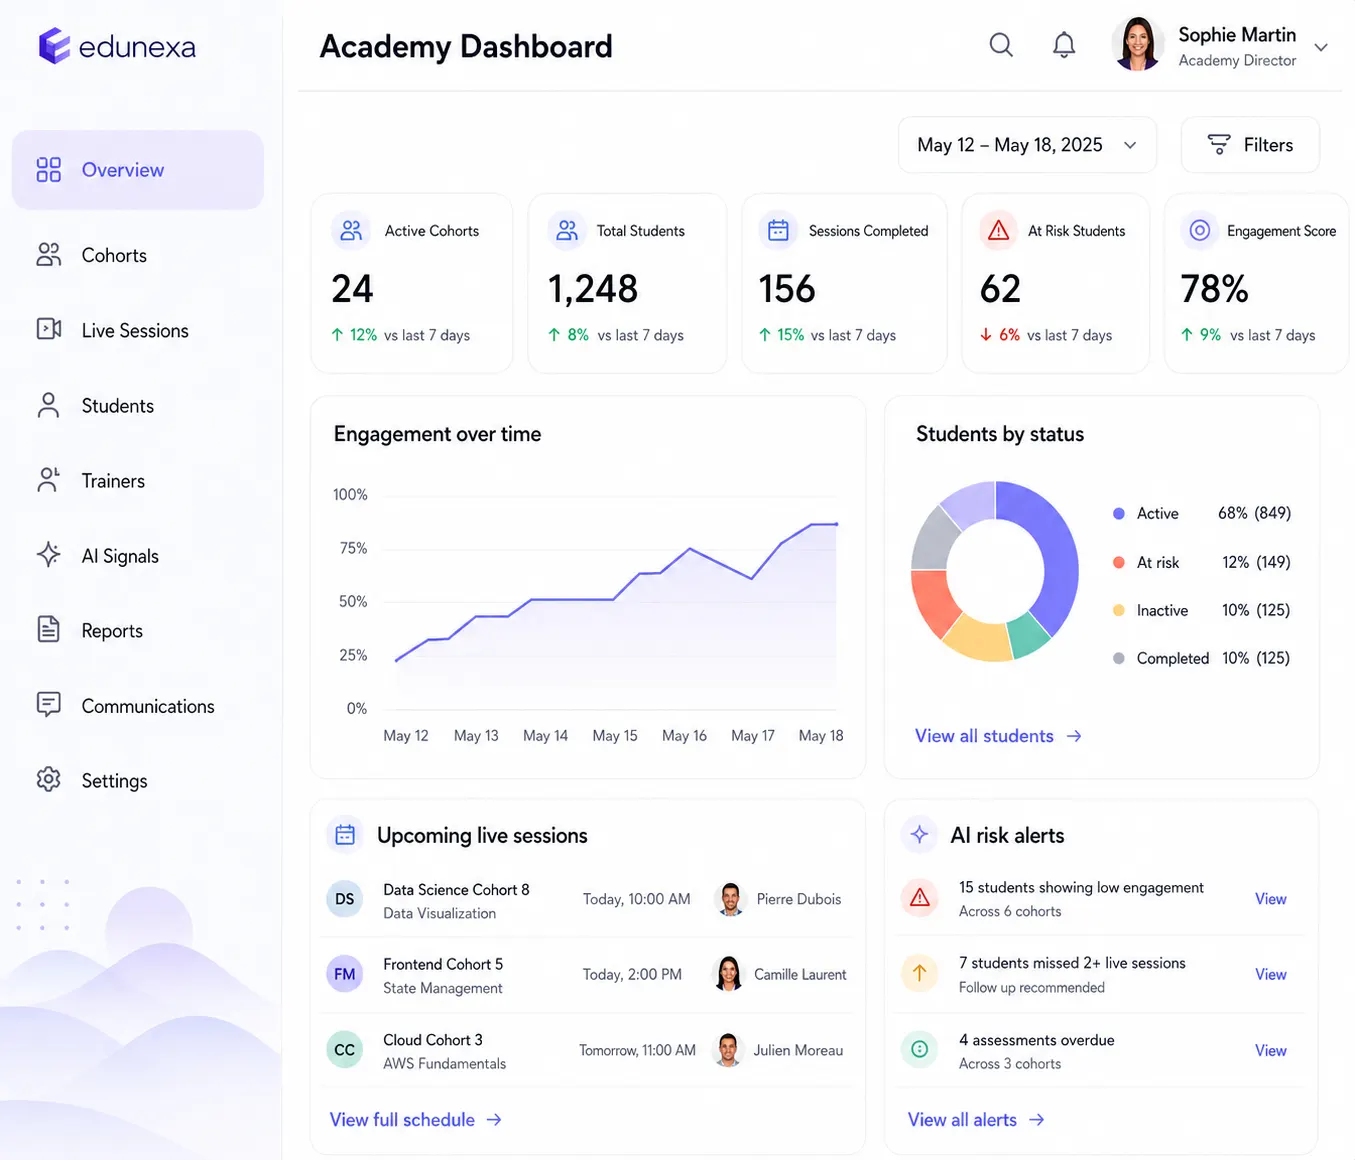Viewport: 1355px width, 1160px height.
Task: Click the Upcoming live sessions calendar icon
Action: coord(345,834)
